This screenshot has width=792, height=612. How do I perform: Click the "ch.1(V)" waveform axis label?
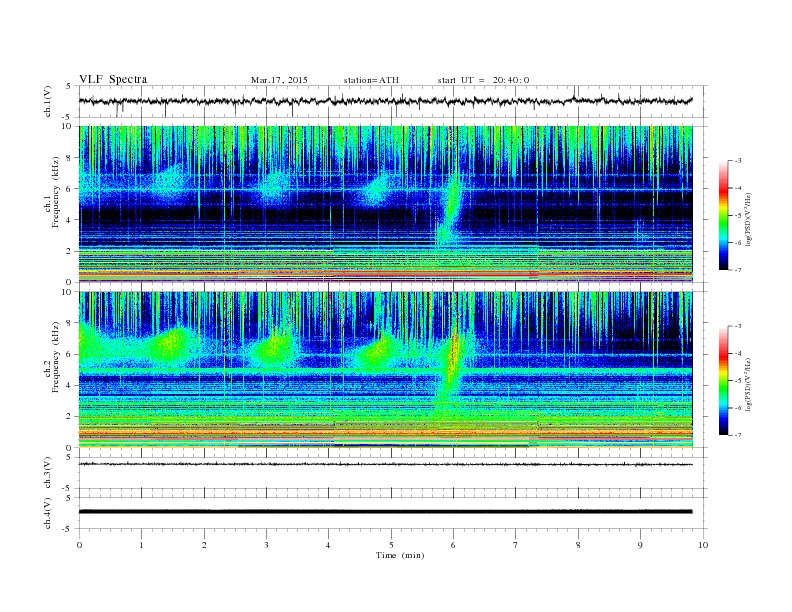48,103
